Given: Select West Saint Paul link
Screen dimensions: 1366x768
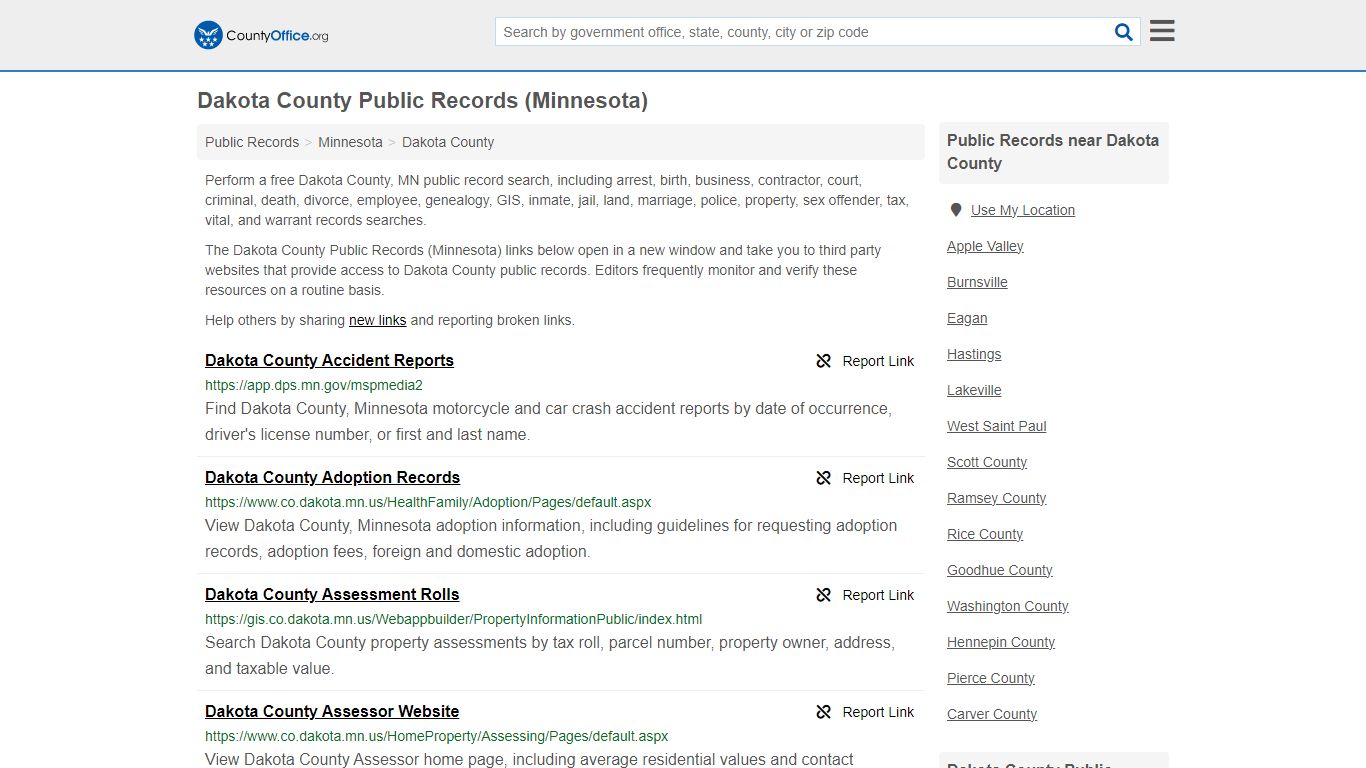Looking at the screenshot, I should coord(997,426).
